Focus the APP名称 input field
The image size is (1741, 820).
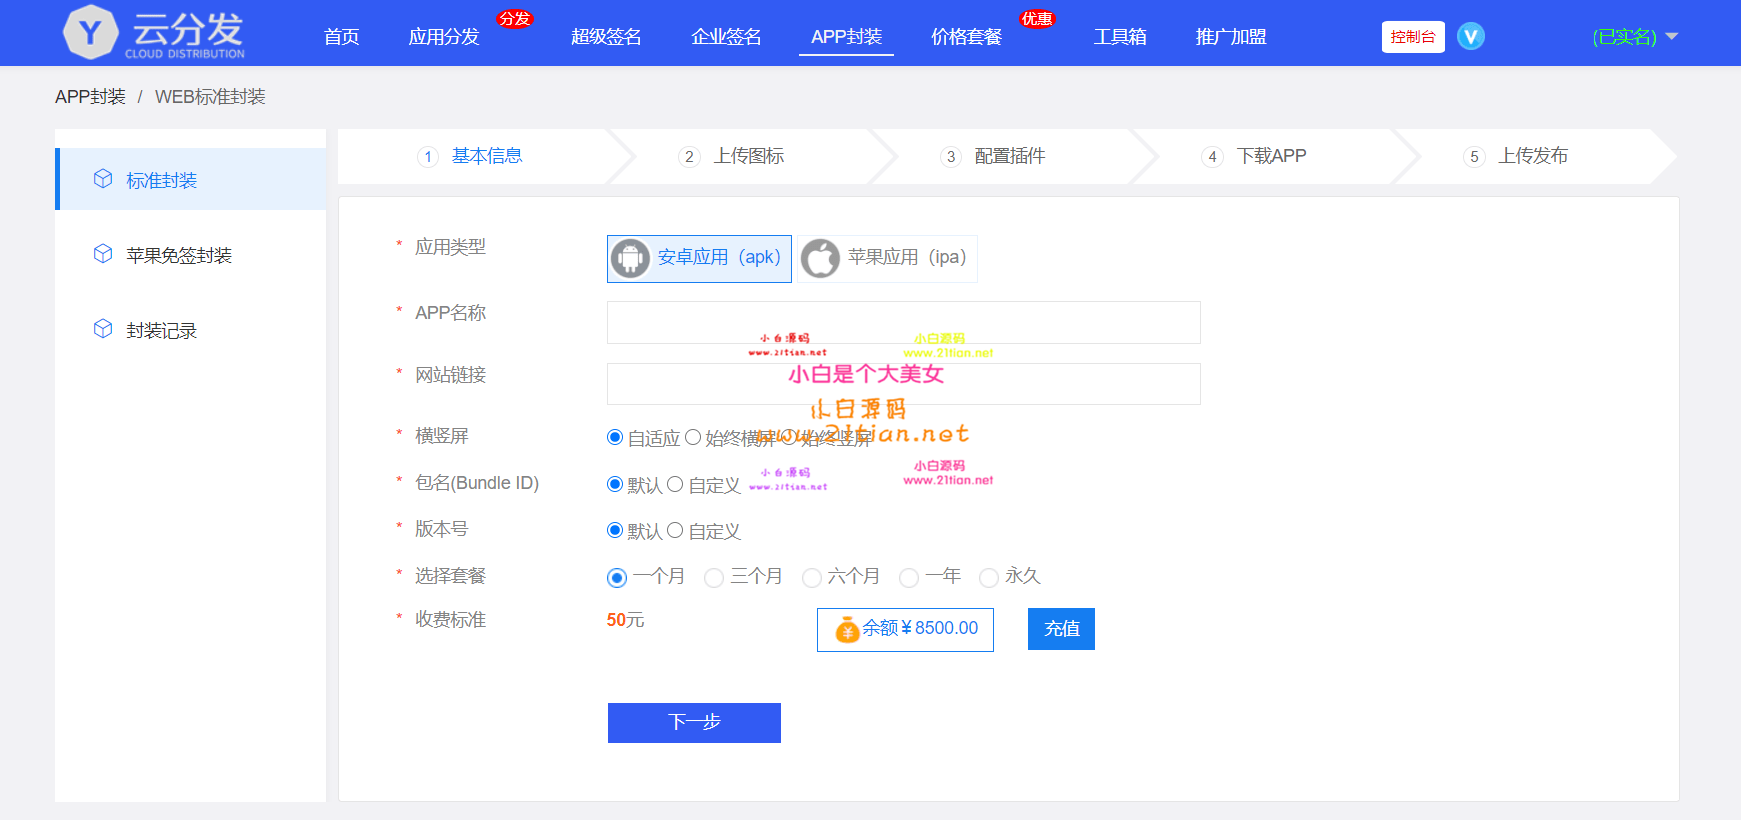pos(904,322)
